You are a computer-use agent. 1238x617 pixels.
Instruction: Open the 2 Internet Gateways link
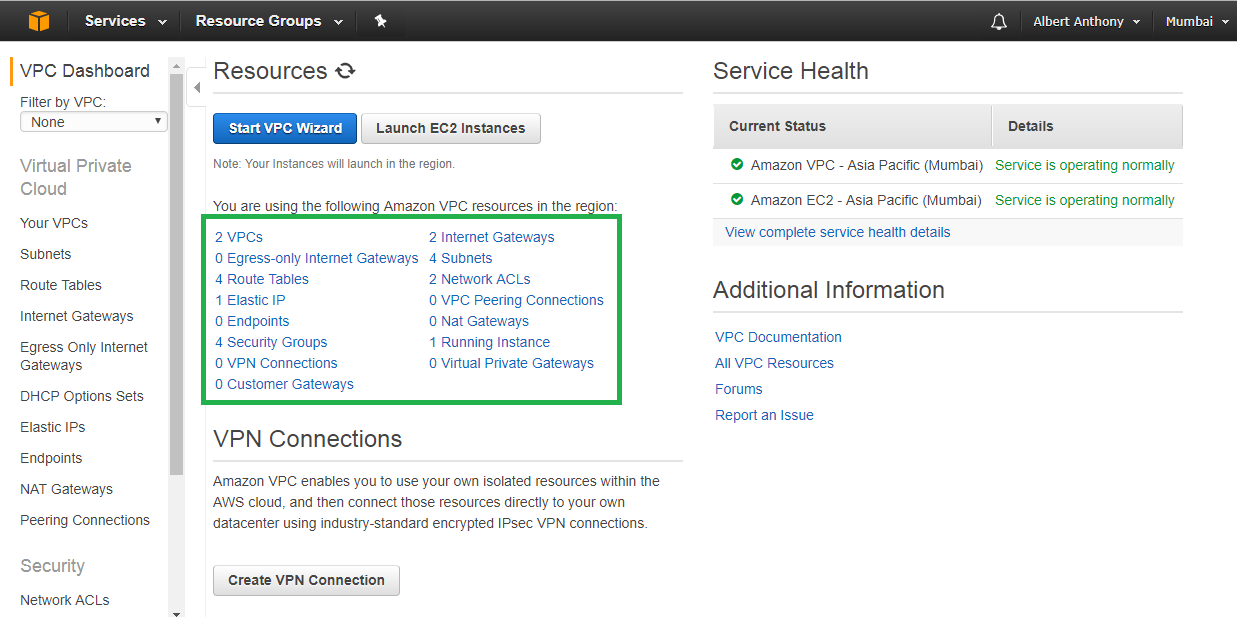point(492,237)
